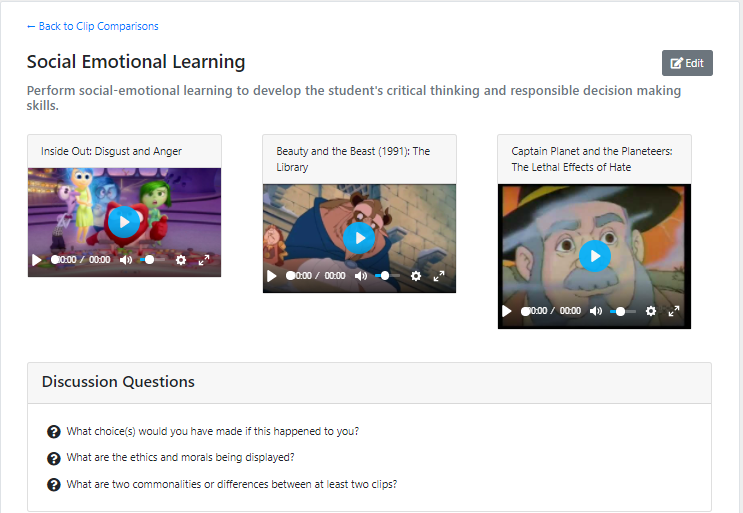Open settings gear on Captain Planet video
Viewport: 743px width, 513px height.
pyautogui.click(x=651, y=311)
